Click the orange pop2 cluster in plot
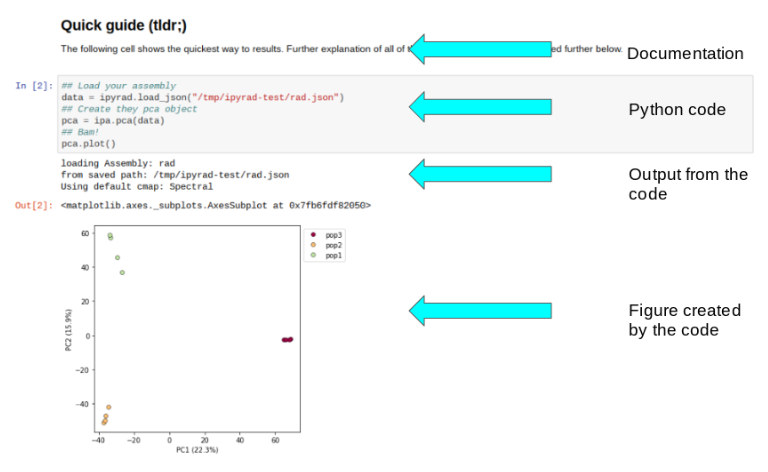The height and width of the screenshot is (472, 768). [106, 415]
